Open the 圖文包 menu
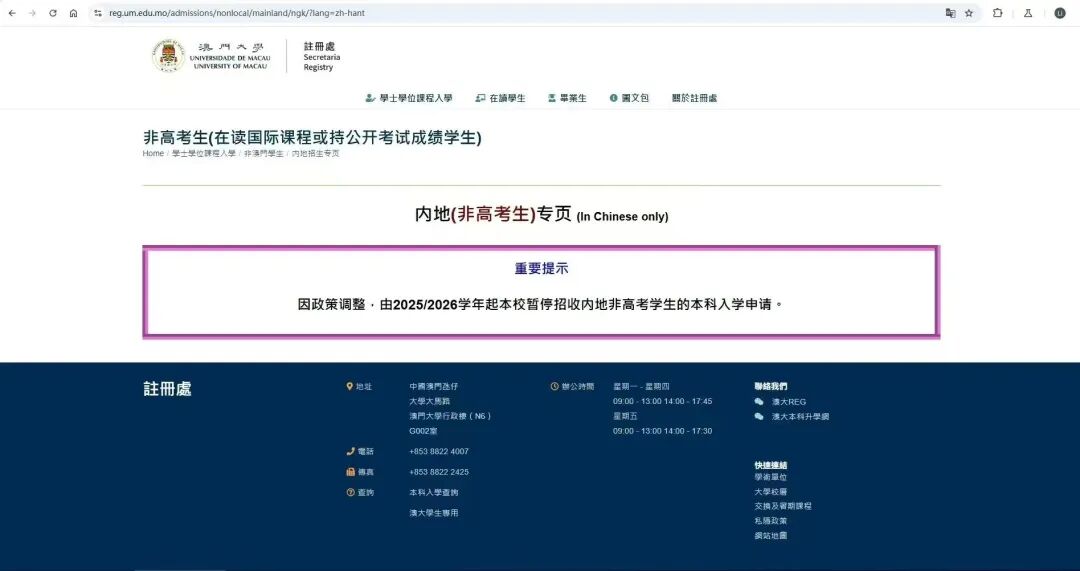1080x571 pixels. coord(630,98)
